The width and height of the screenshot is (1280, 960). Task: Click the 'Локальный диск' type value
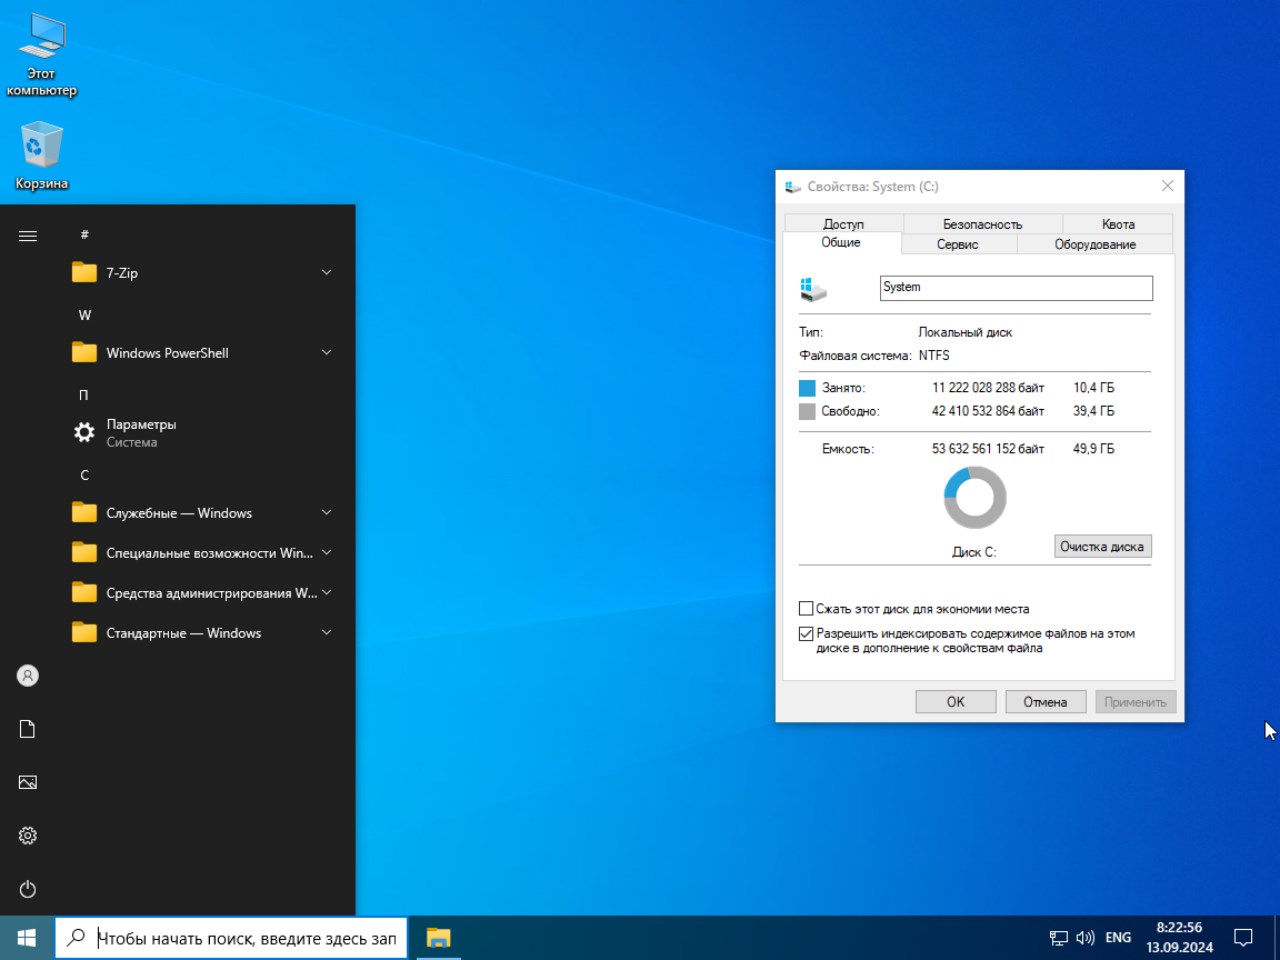(965, 333)
